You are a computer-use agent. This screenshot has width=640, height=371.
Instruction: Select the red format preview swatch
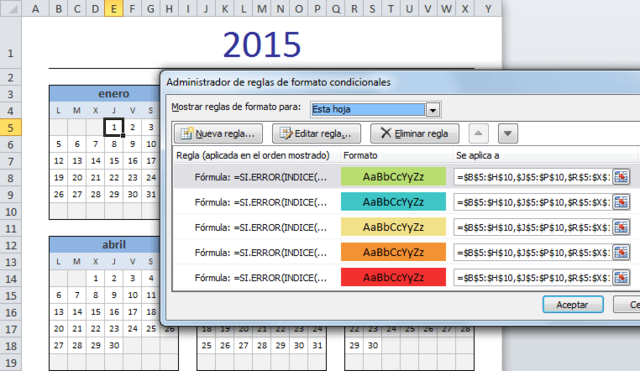393,278
